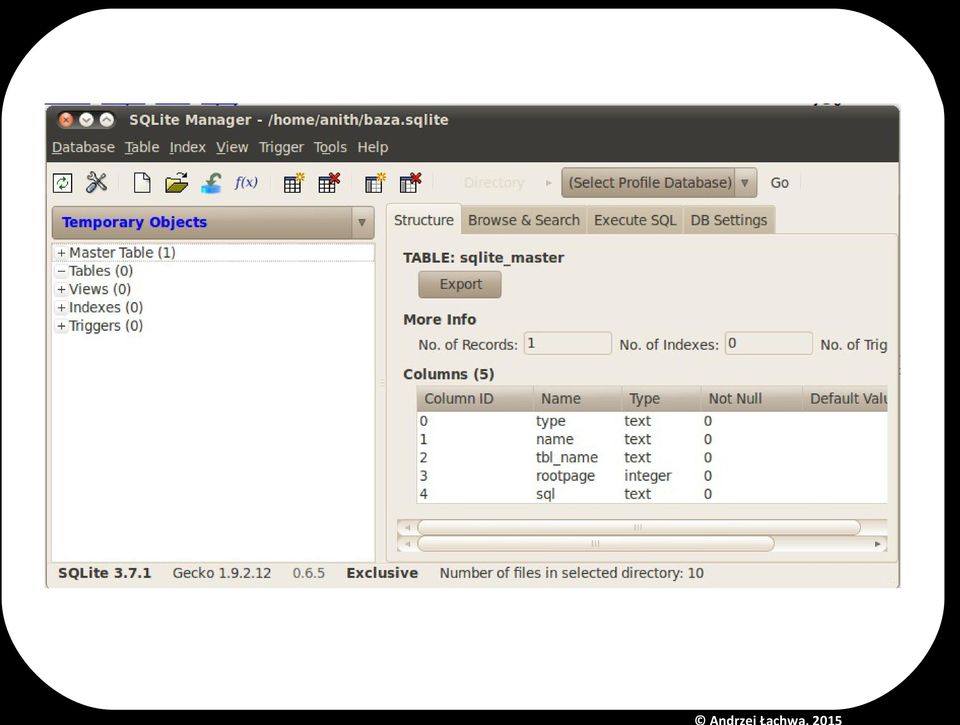This screenshot has width=960, height=725.
Task: Click 'Gecko 1.9.2.12' in status bar
Action: coord(222,573)
